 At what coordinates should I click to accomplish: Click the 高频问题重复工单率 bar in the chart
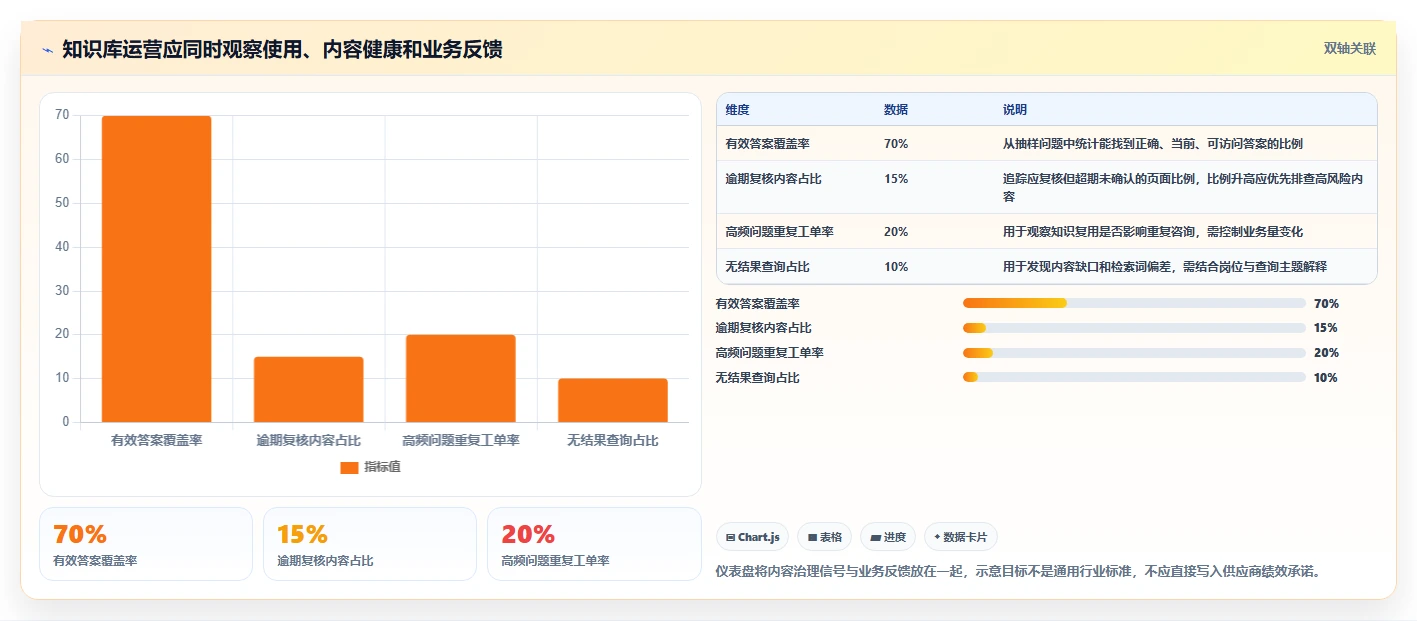pos(461,378)
